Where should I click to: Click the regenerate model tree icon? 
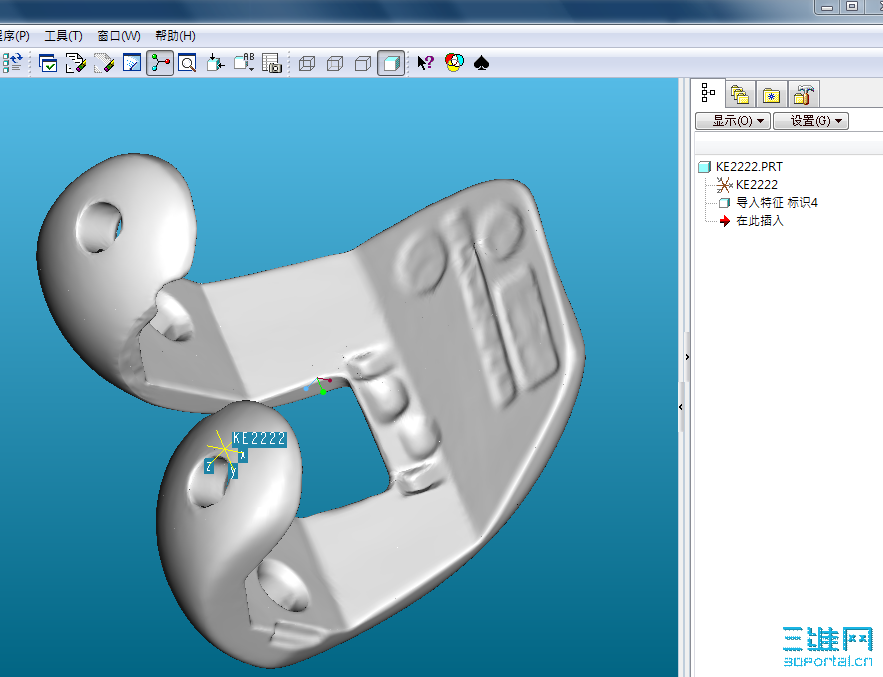(x=12, y=63)
